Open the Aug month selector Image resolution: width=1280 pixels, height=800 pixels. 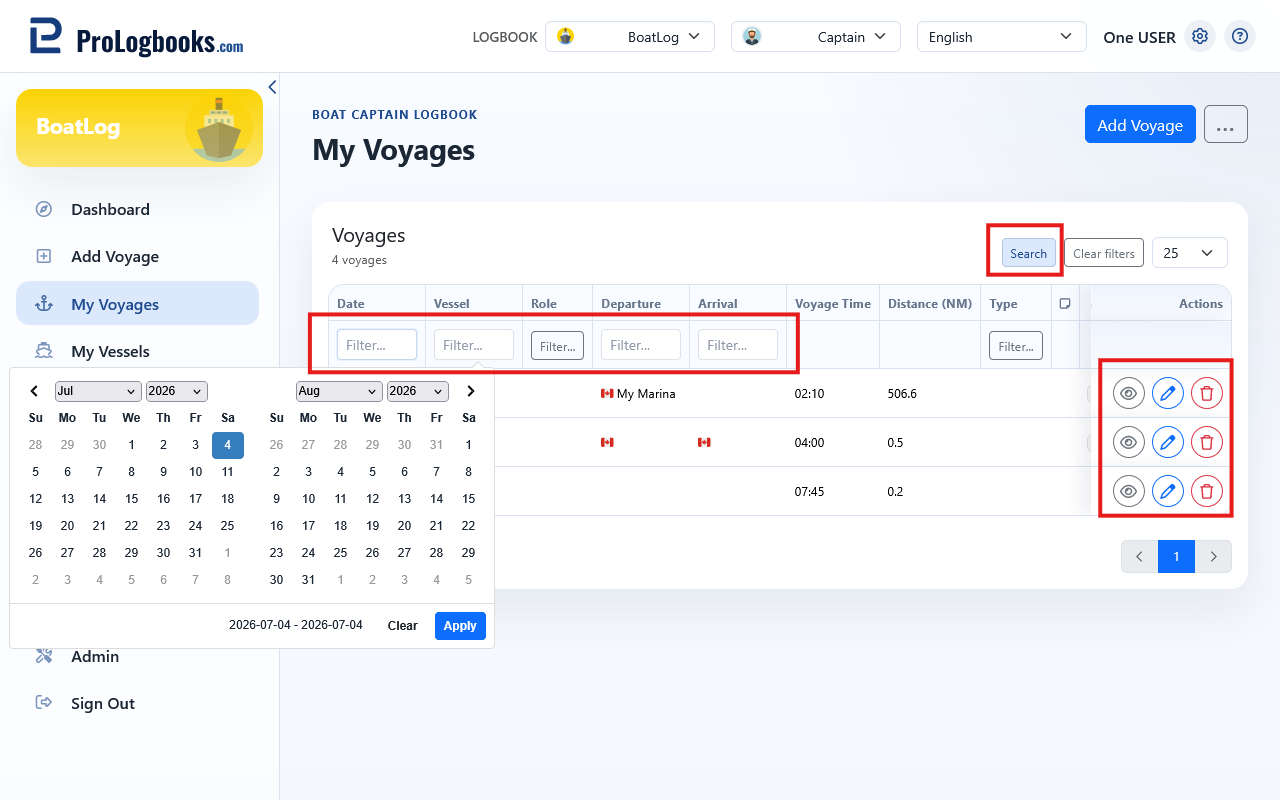click(339, 391)
